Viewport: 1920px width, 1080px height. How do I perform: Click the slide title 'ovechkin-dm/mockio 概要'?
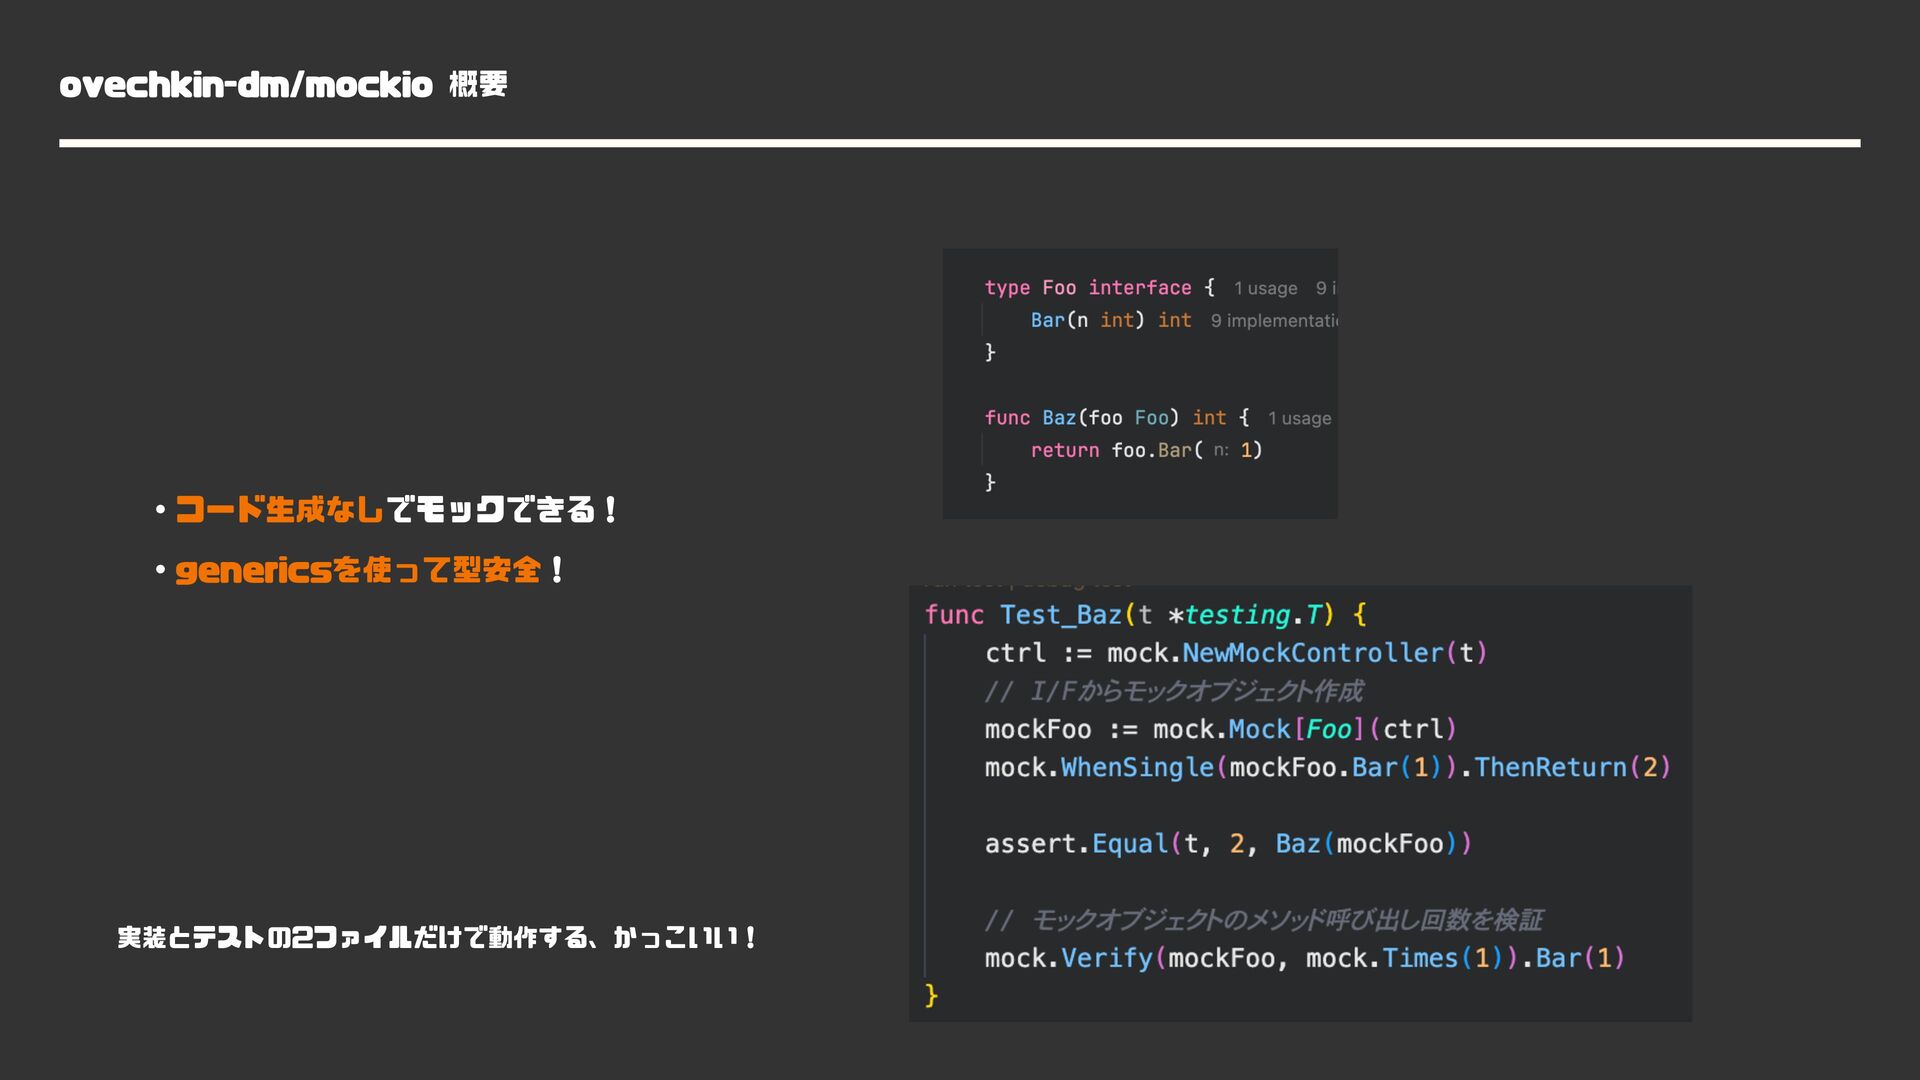283,84
